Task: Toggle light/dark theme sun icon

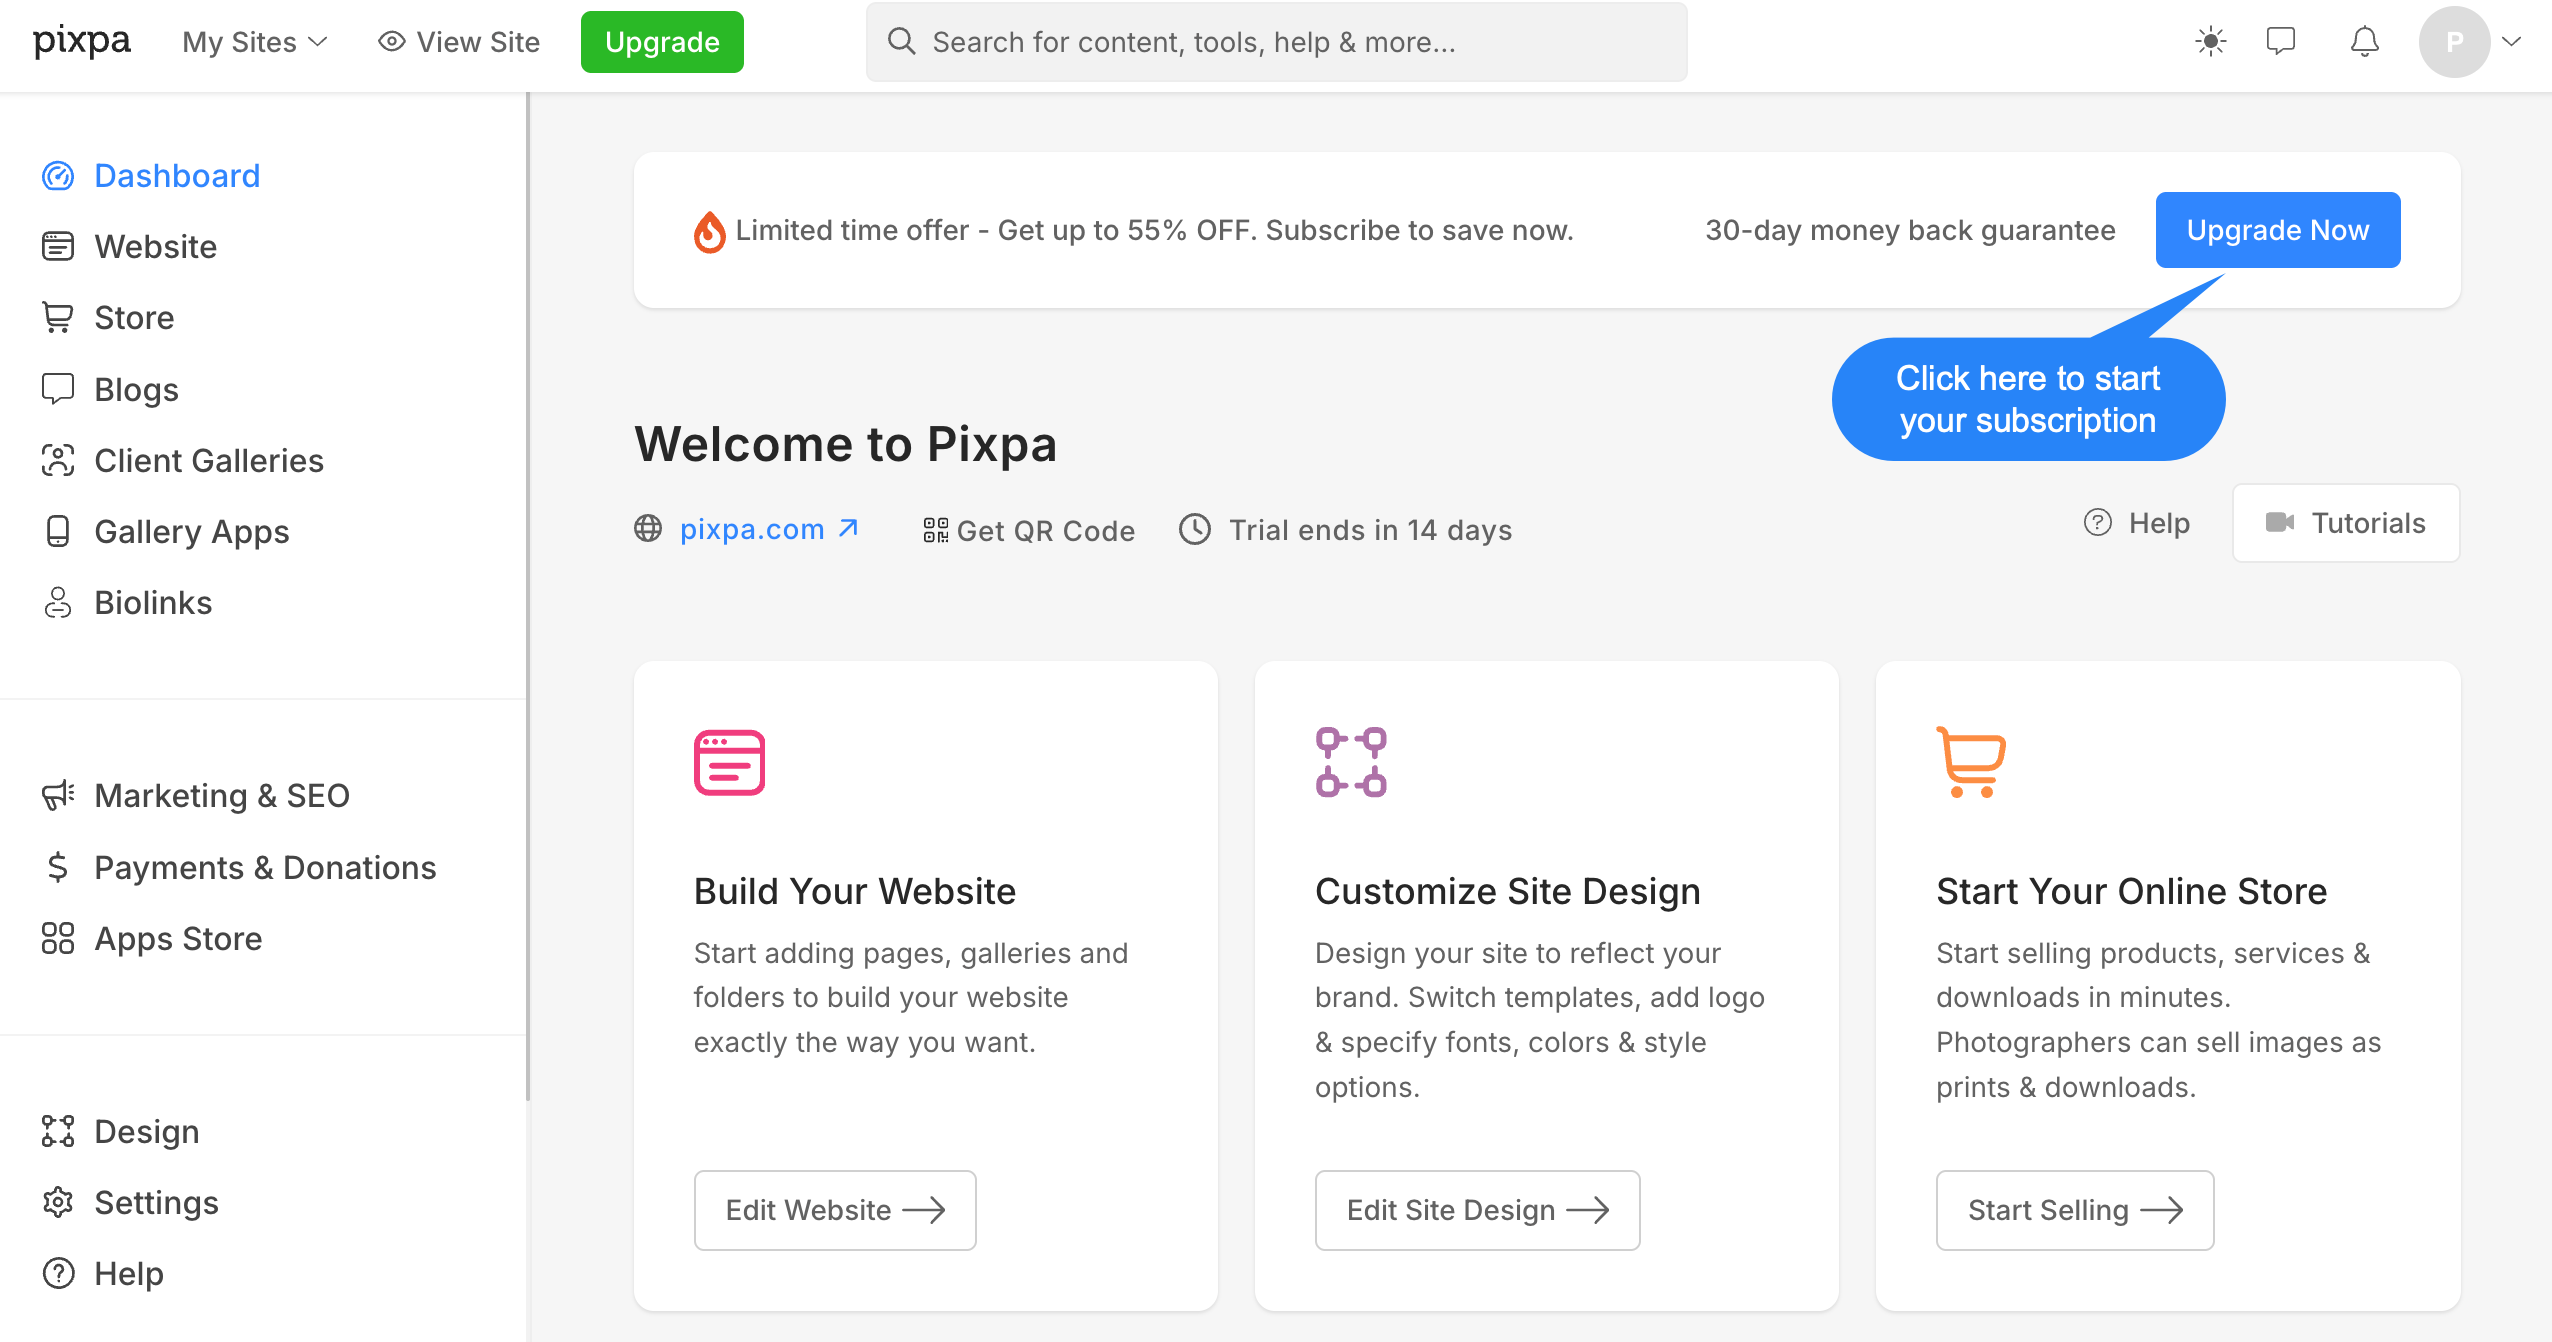Action: [x=2210, y=41]
